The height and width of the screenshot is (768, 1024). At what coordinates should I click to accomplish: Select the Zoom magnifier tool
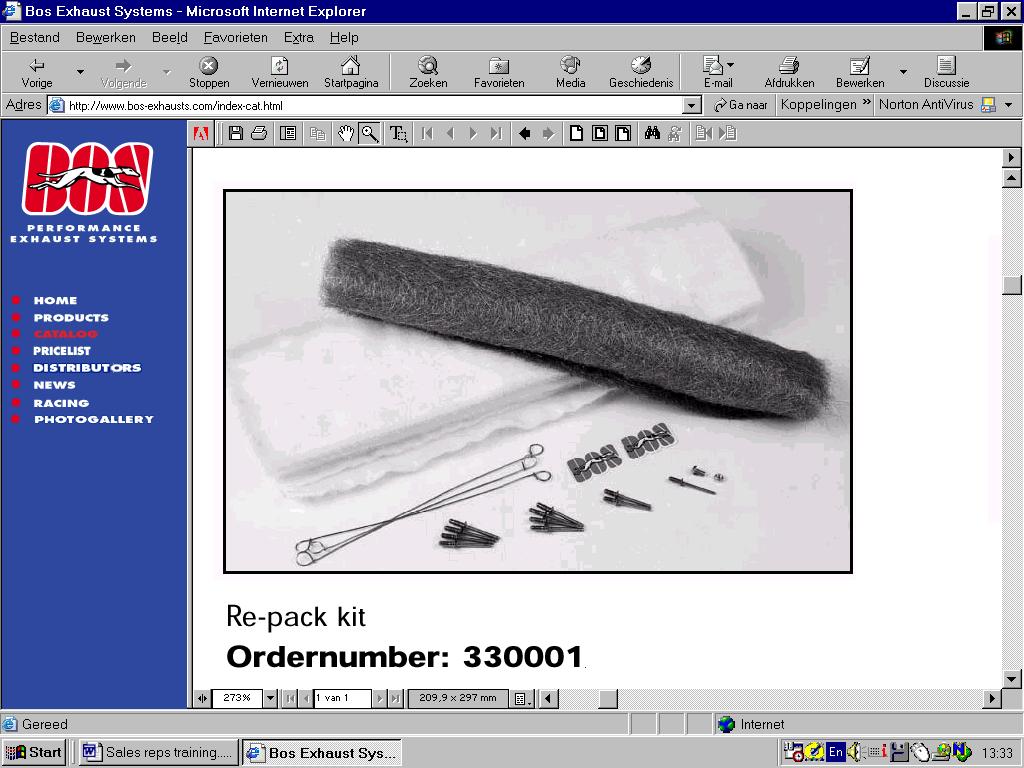coord(370,133)
